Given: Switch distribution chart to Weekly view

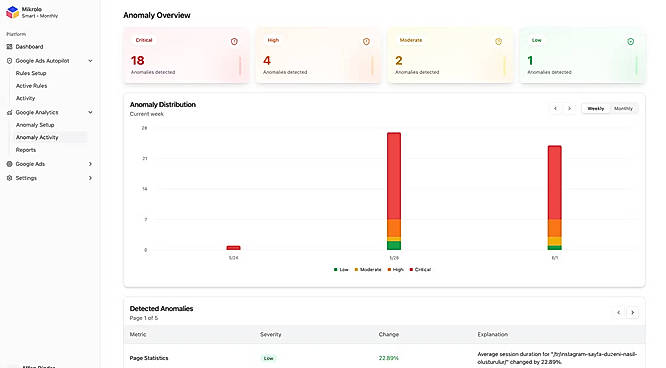Looking at the screenshot, I should (595, 109).
